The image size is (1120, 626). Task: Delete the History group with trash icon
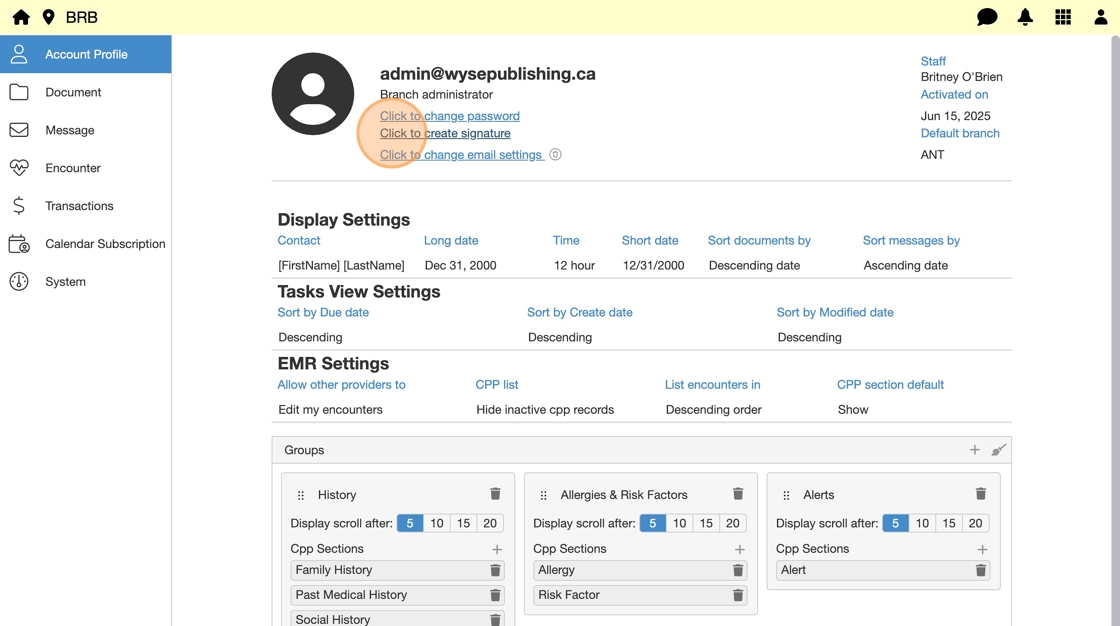coord(495,494)
